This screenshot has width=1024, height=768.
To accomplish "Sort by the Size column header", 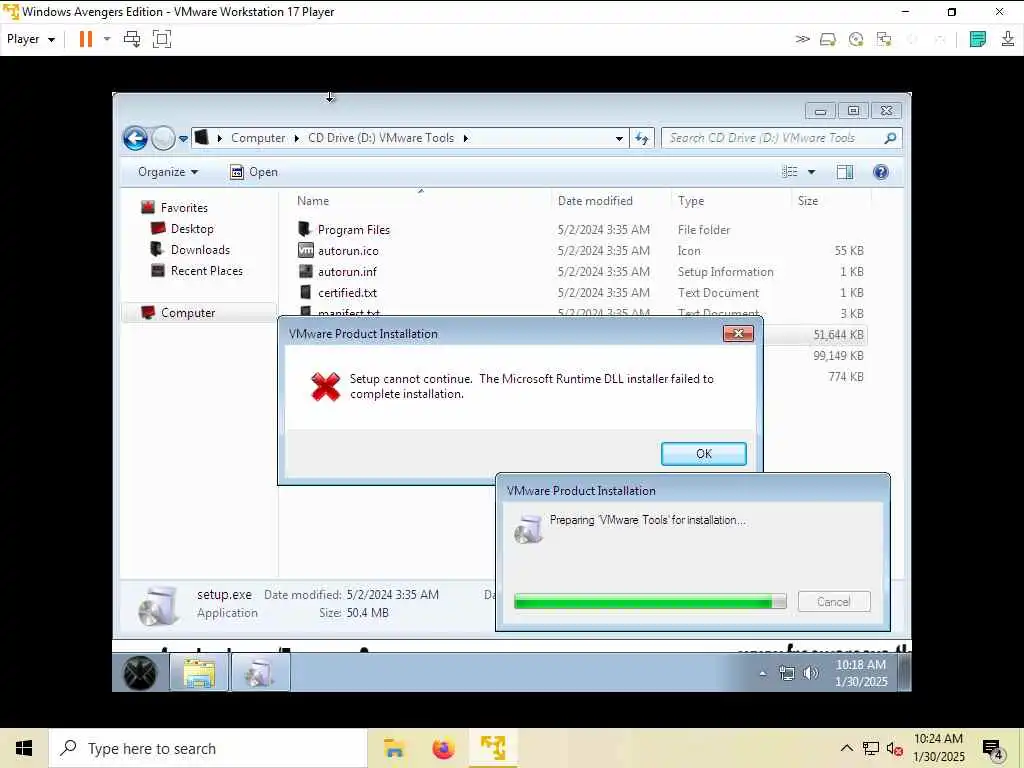I will tap(808, 200).
